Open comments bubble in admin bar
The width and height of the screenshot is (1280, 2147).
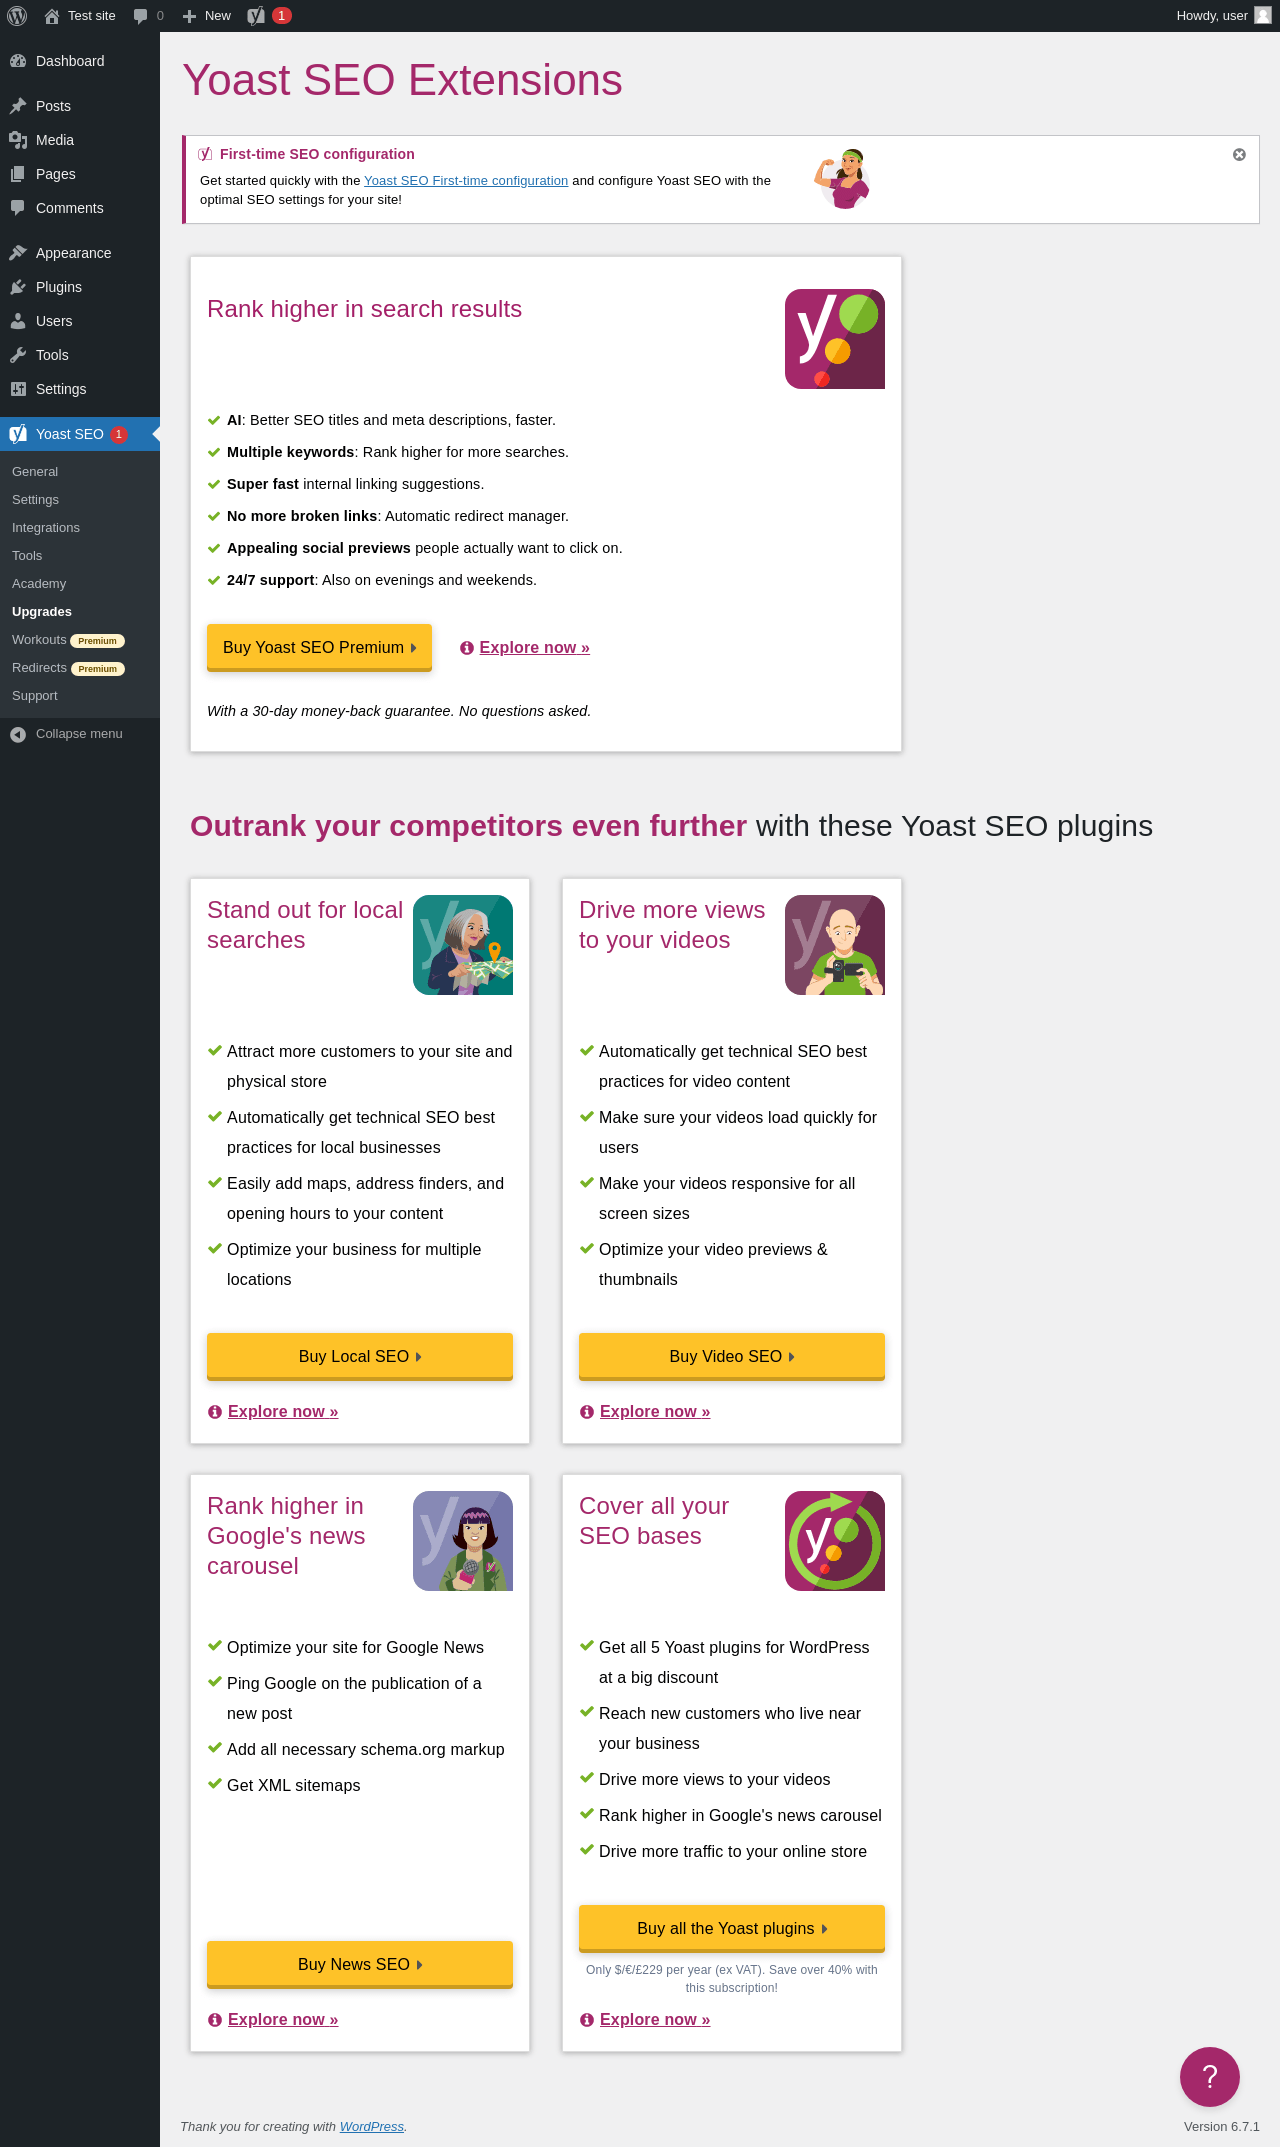pos(148,16)
